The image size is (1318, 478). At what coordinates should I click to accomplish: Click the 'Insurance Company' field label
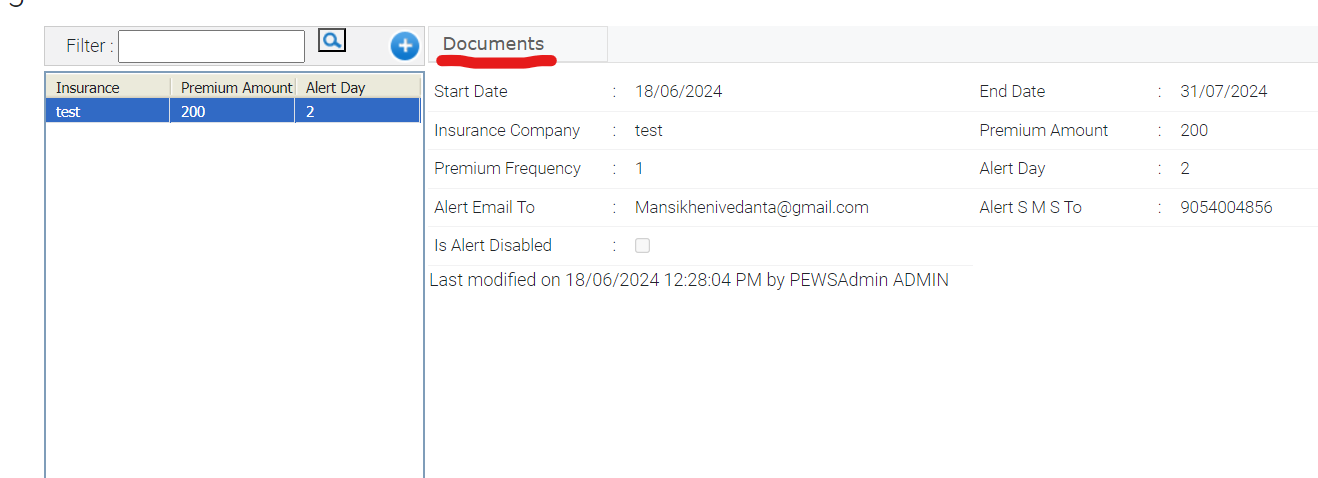point(507,131)
